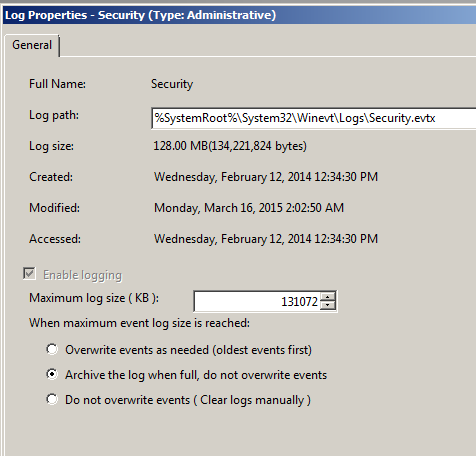This screenshot has width=476, height=456.
Task: Click When maximum event log size is reached text
Action: tap(139, 323)
